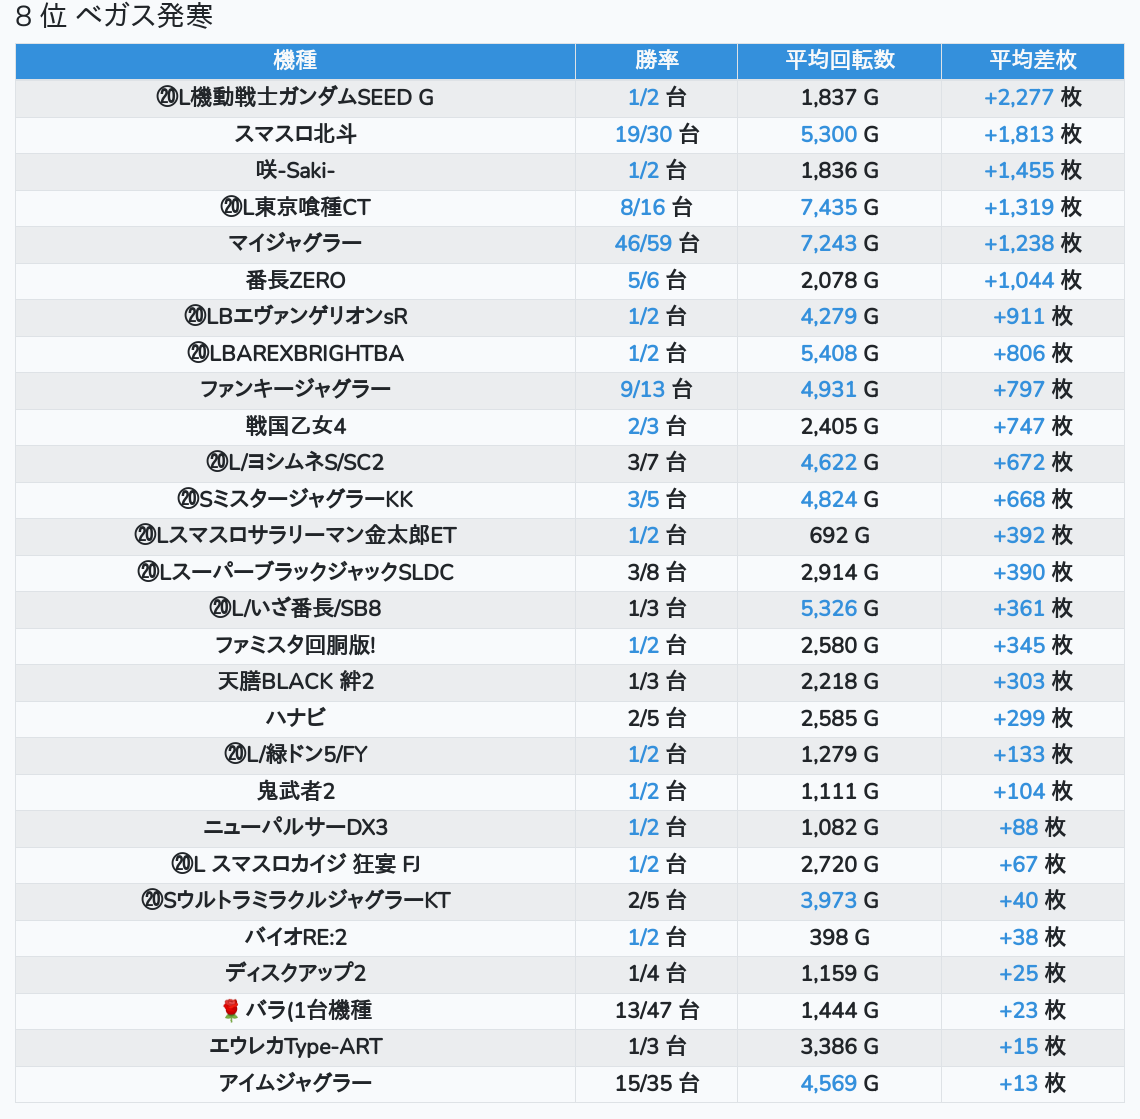The height and width of the screenshot is (1119, 1140).
Task: Select the +1,044 枚 average difference
Action: 1032,280
